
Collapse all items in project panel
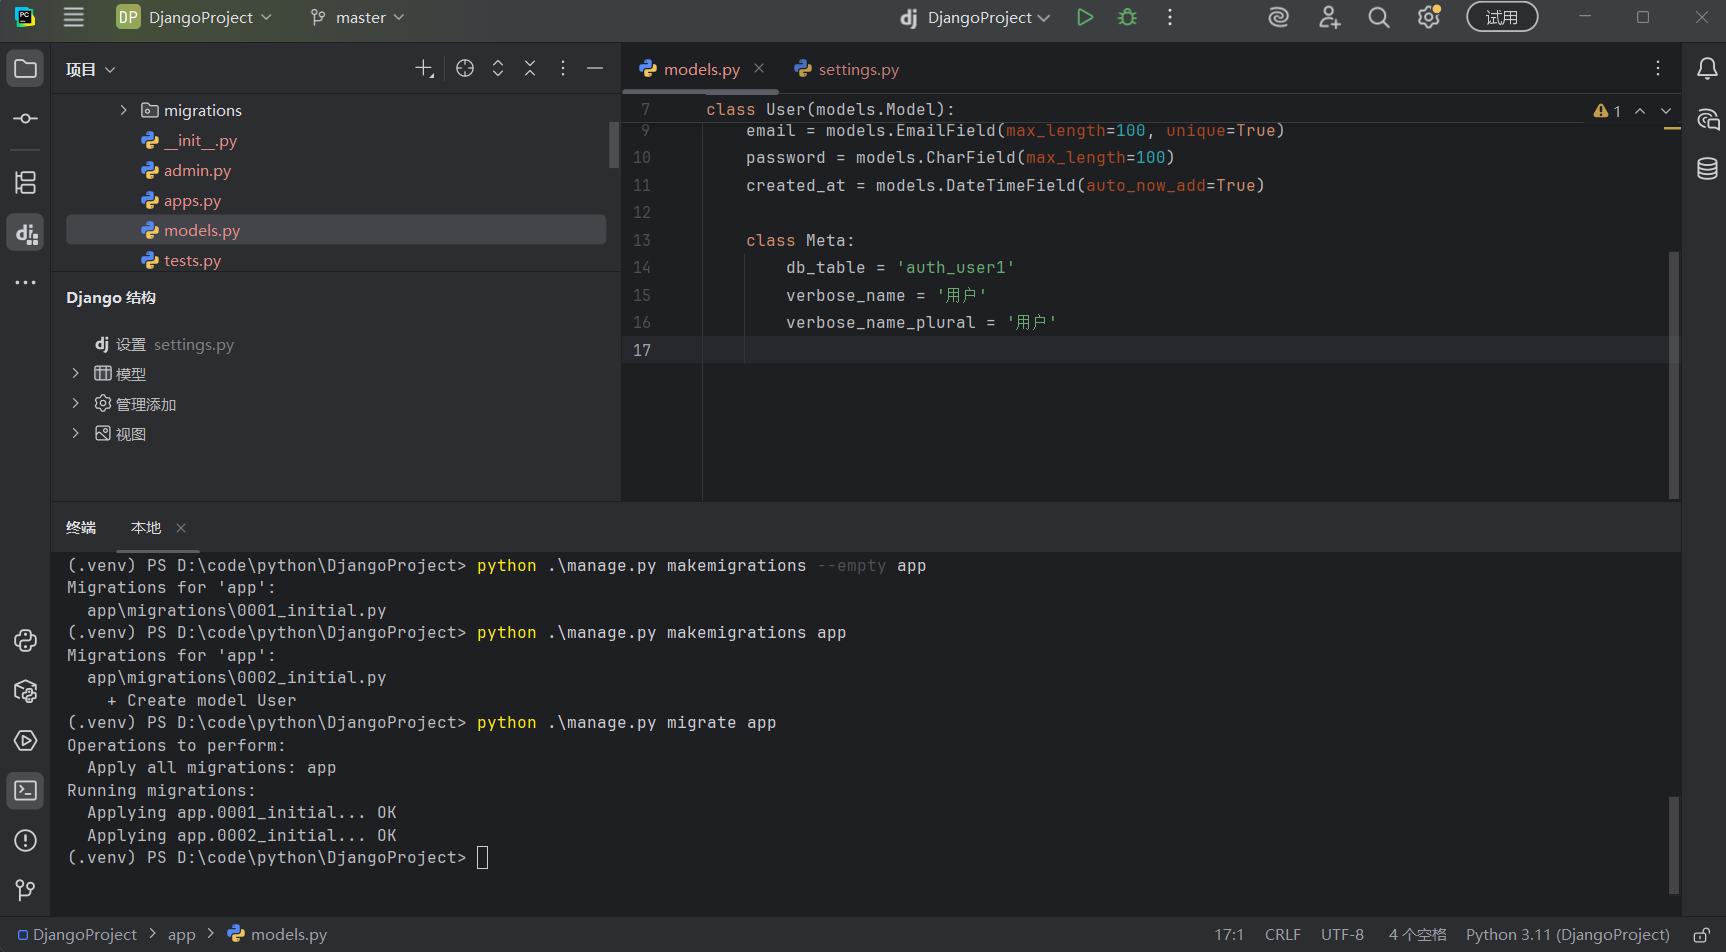(530, 68)
